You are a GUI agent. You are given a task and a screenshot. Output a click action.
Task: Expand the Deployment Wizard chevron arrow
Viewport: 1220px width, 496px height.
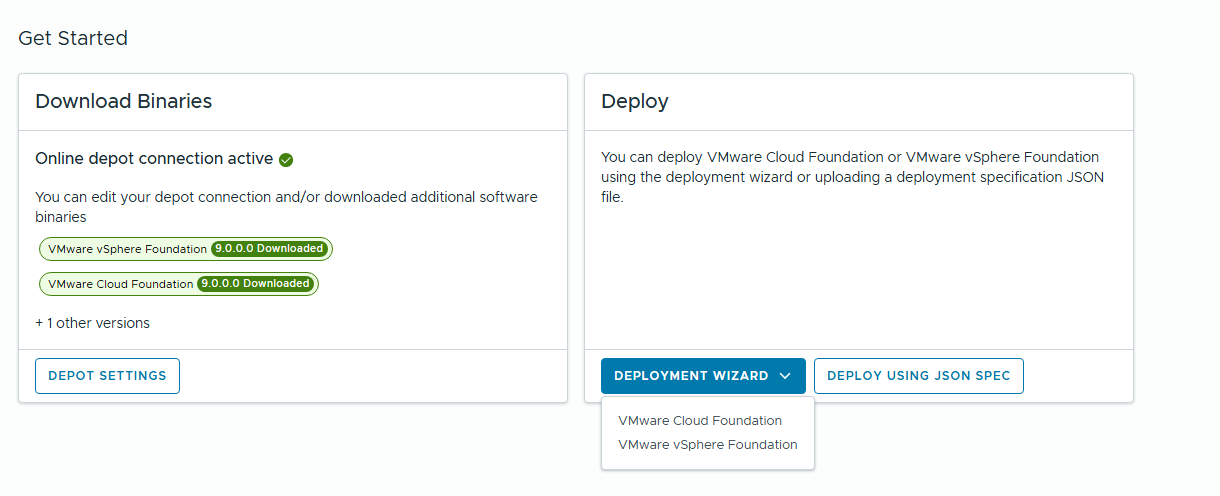tap(785, 376)
